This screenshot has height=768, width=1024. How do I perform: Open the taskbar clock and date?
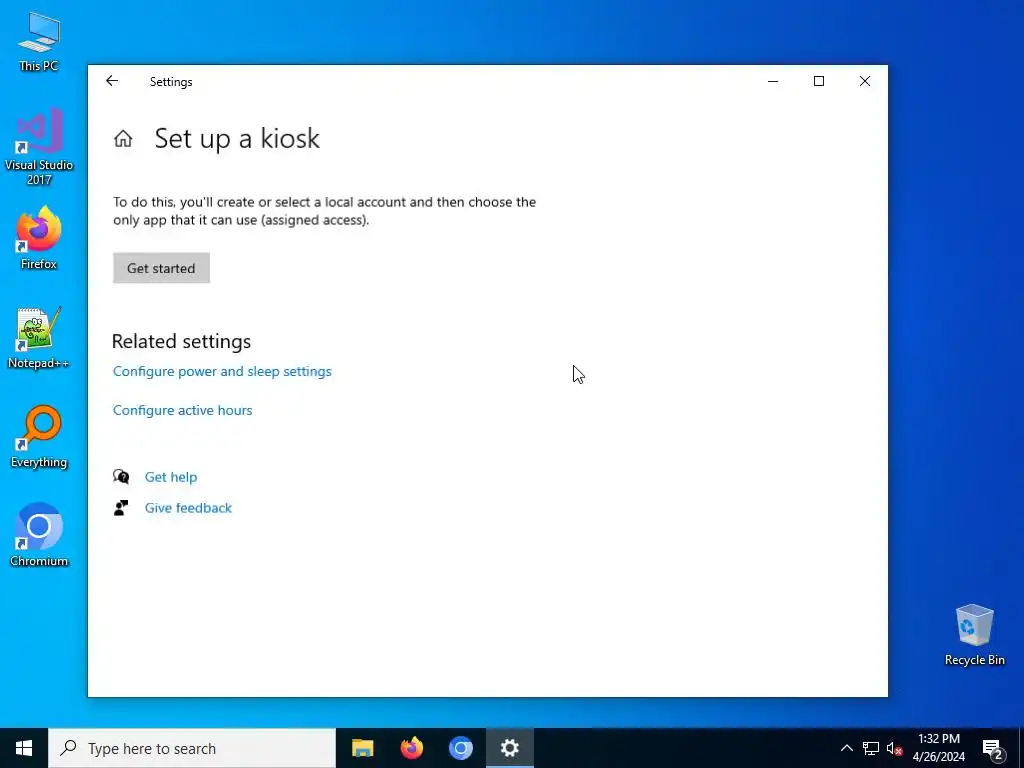click(938, 748)
